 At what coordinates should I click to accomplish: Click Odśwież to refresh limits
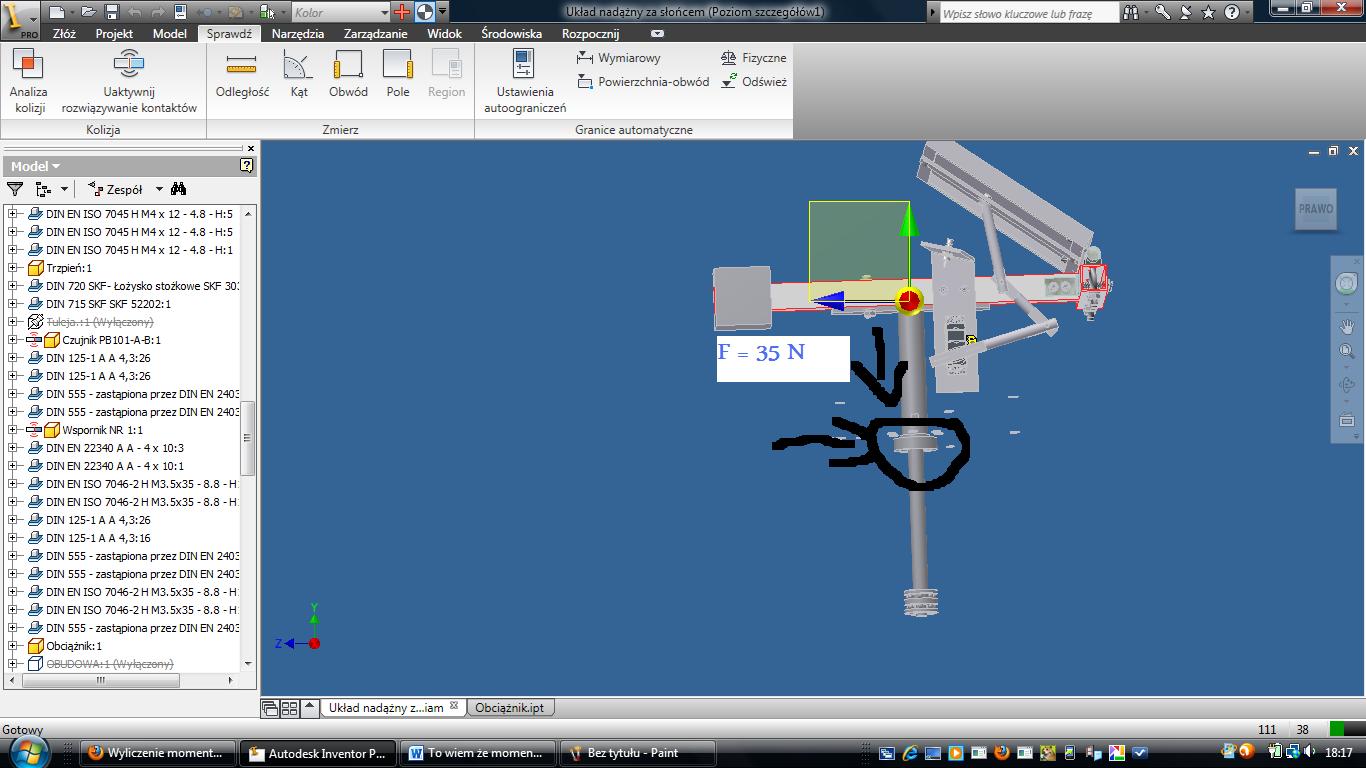click(754, 82)
